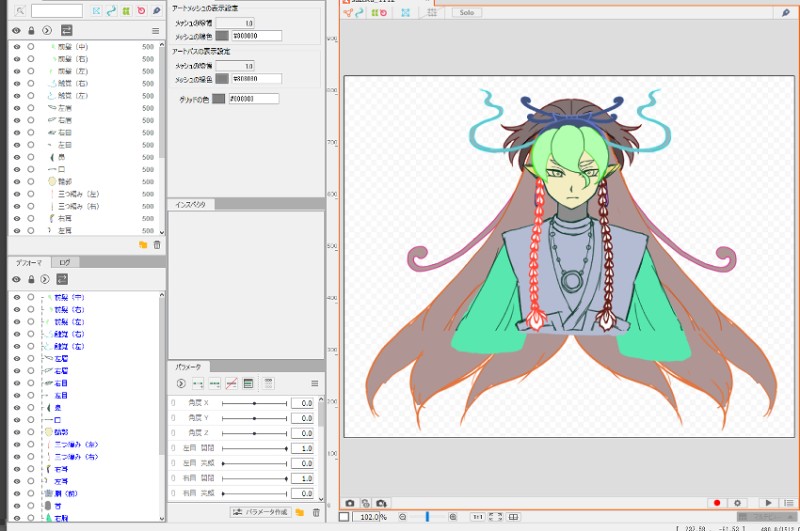This screenshot has height=531, width=800.
Task: Click the list icon right of play button
Action: 789,503
